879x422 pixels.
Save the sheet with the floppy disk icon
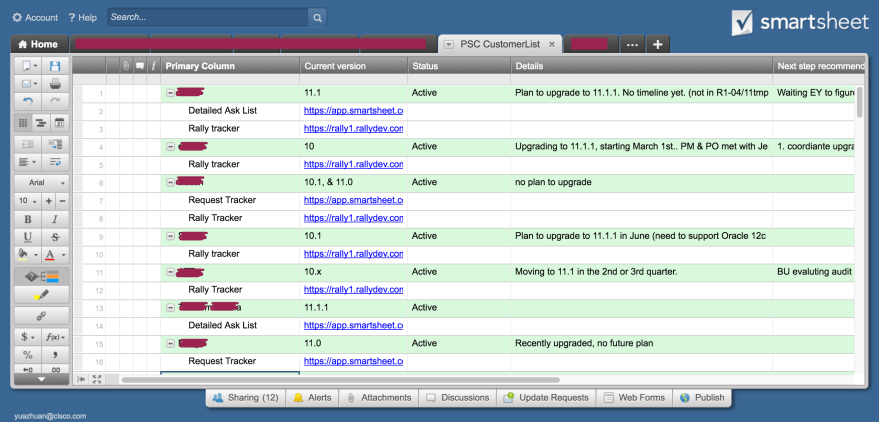click(55, 66)
